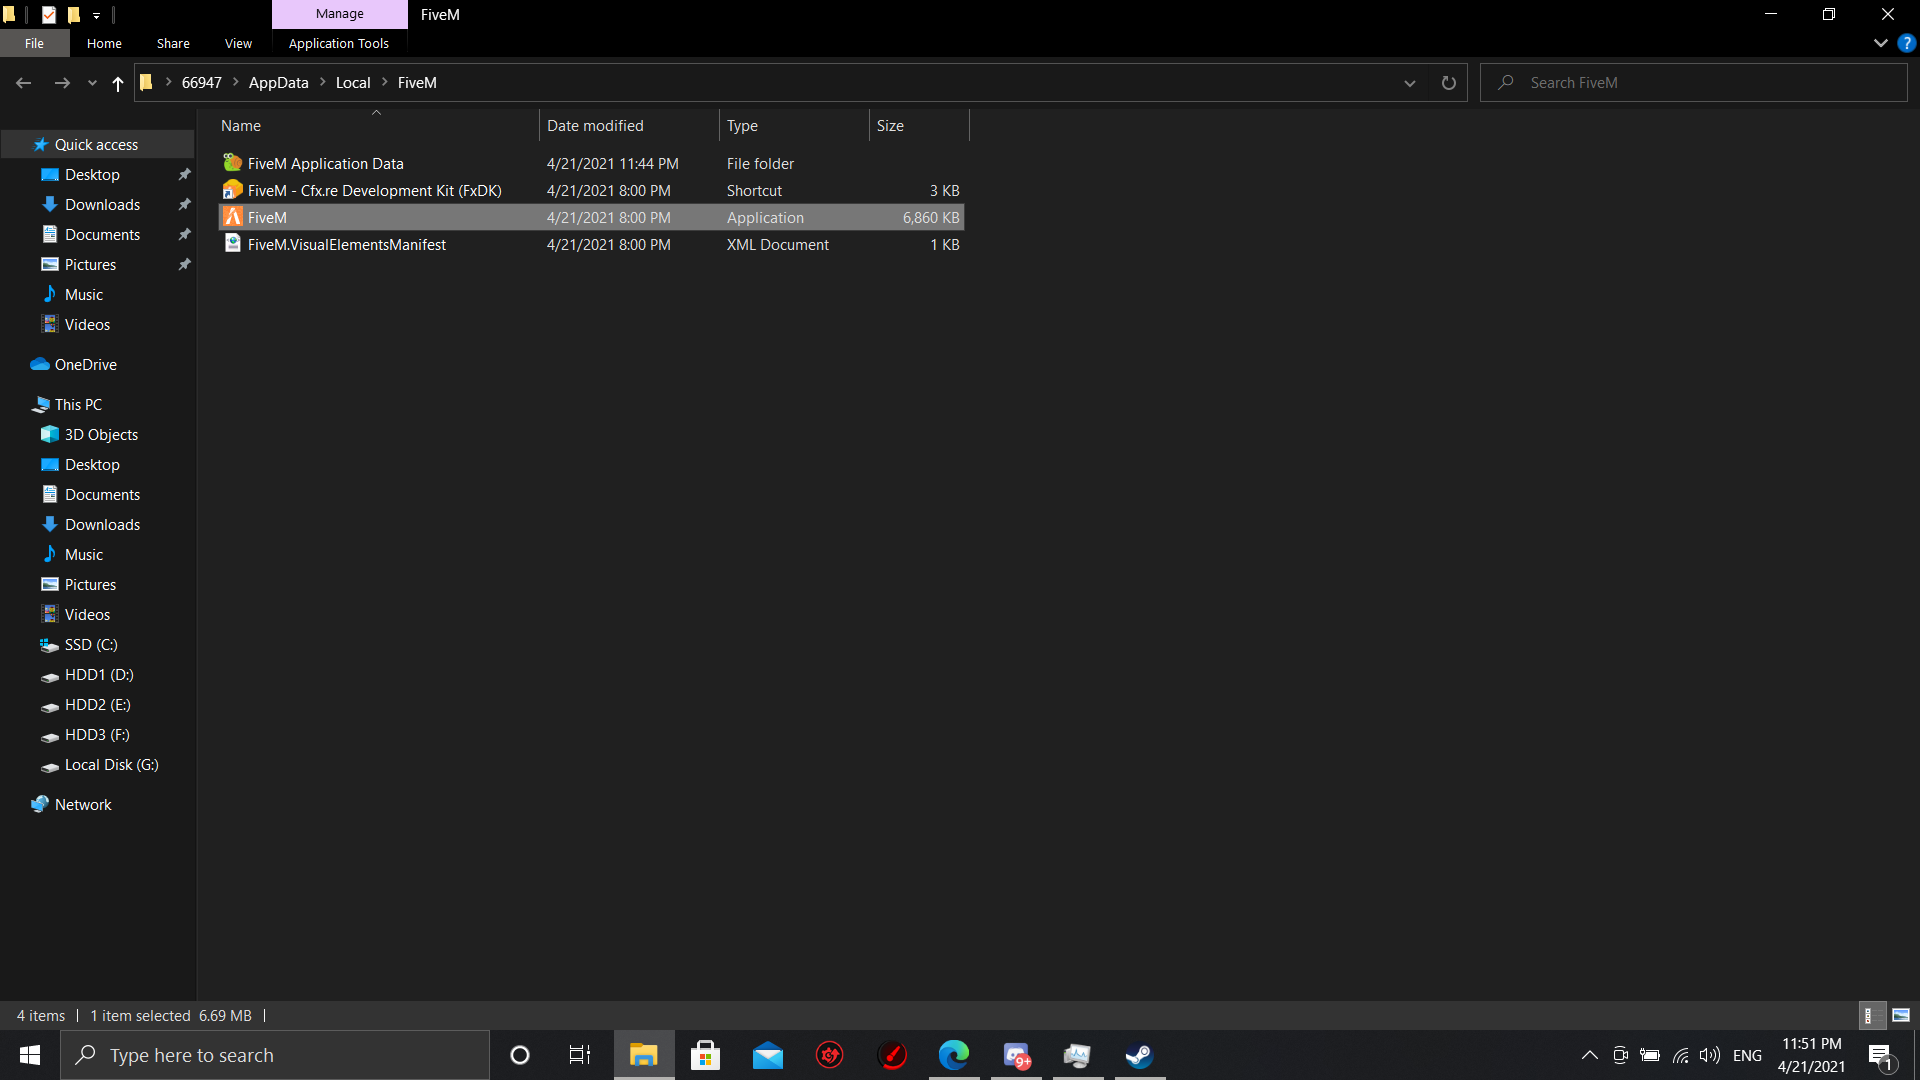Open the Help question mark icon

pos(1906,43)
